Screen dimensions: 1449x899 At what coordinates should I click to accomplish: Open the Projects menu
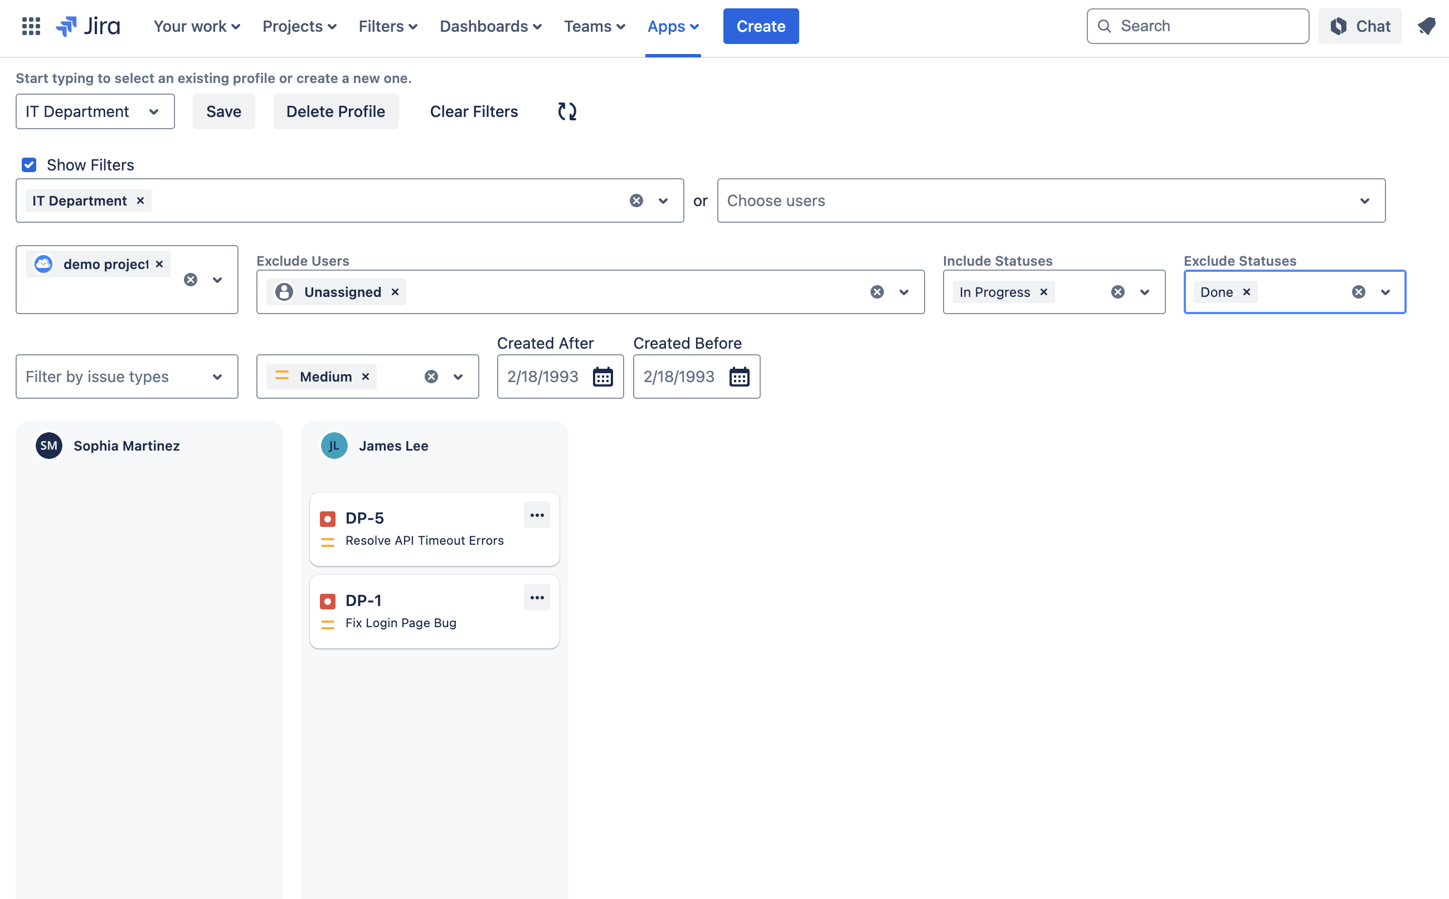(x=299, y=26)
